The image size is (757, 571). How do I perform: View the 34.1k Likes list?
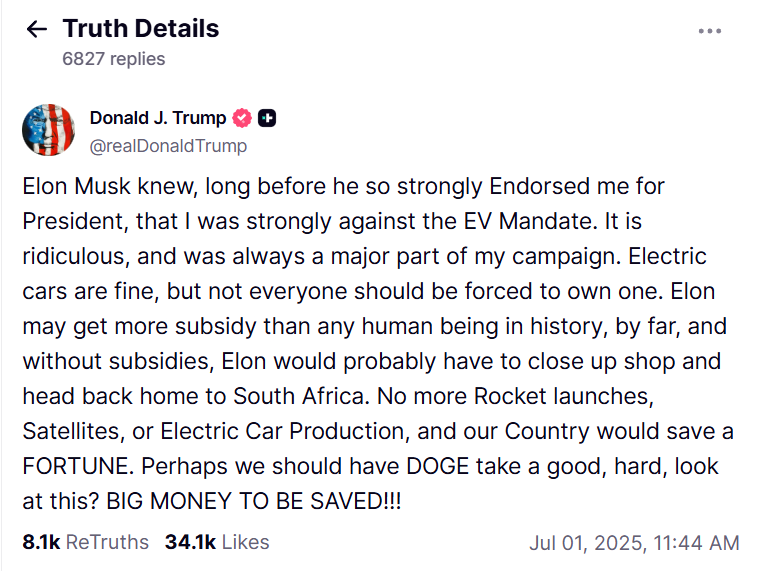tap(217, 542)
